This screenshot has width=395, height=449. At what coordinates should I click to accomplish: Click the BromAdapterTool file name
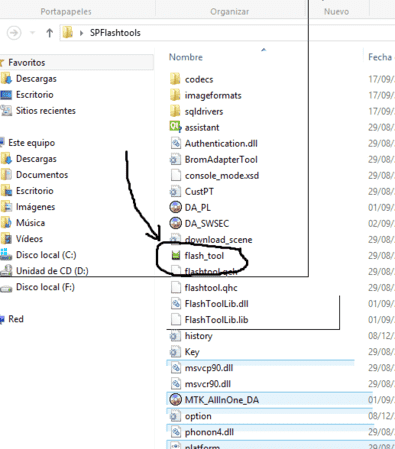click(221, 159)
